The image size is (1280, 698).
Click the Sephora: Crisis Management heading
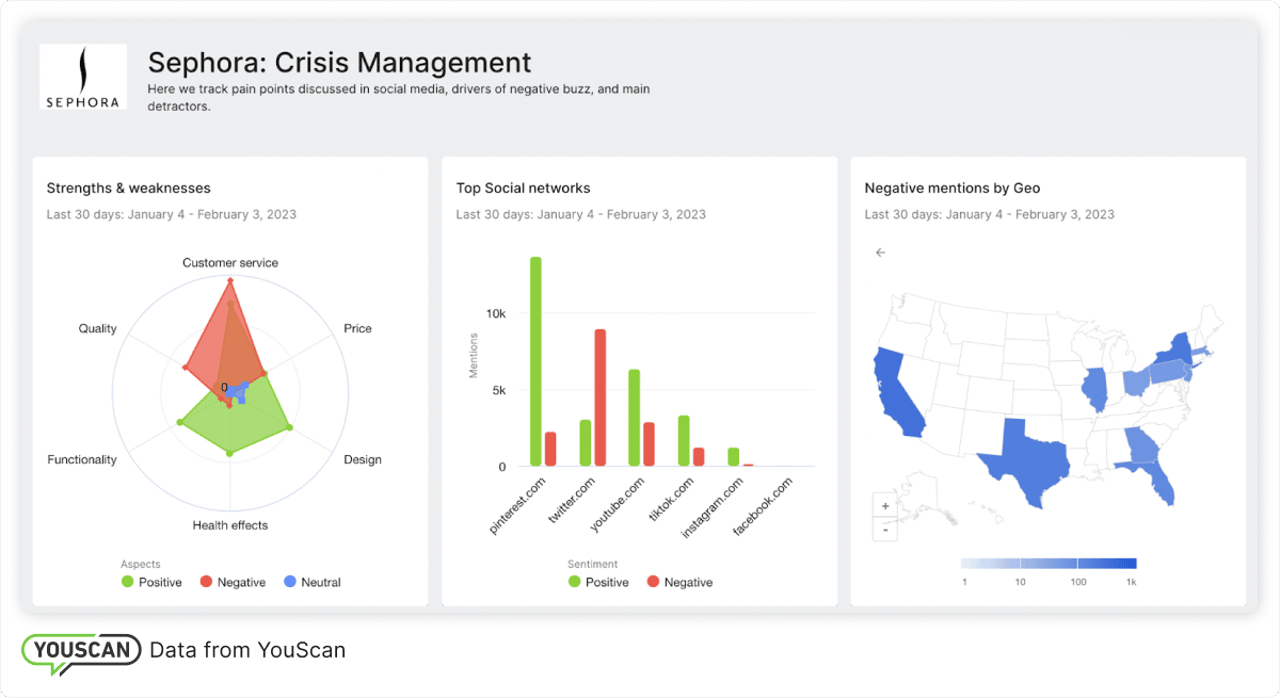(340, 62)
